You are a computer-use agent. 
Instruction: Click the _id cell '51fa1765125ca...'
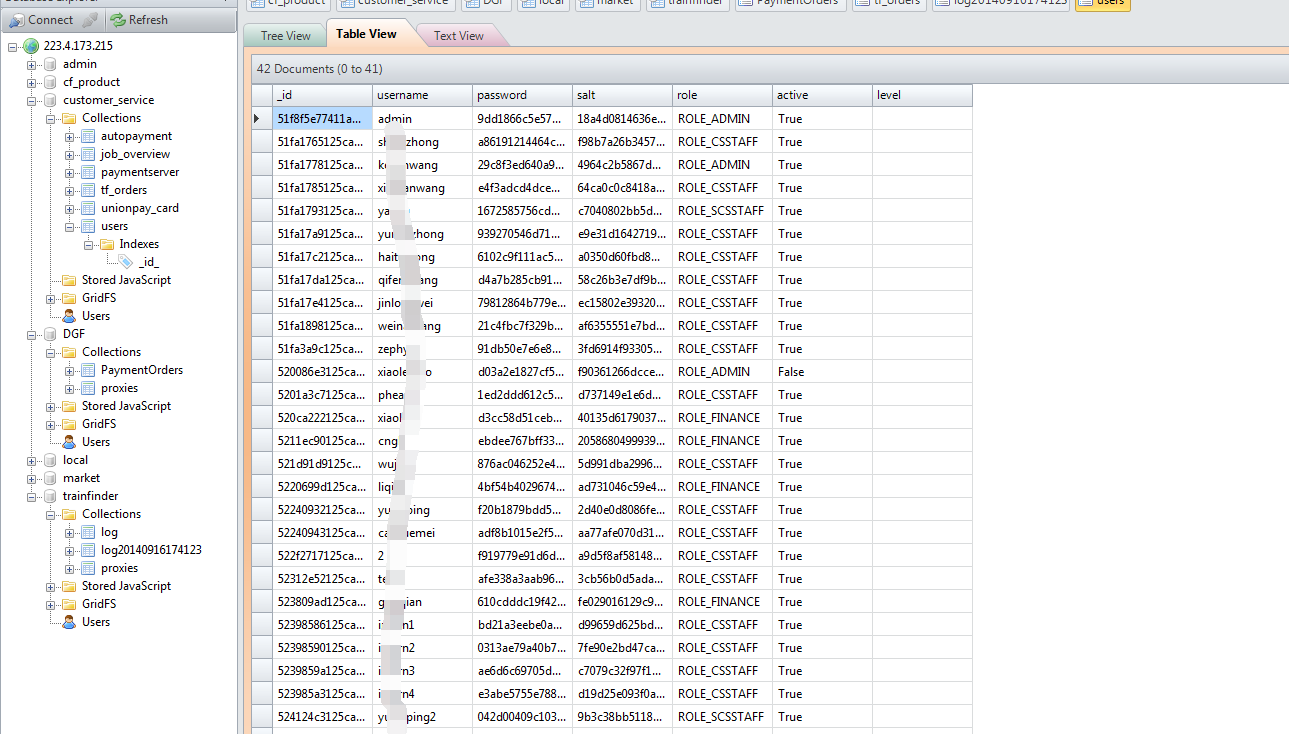tap(323, 141)
